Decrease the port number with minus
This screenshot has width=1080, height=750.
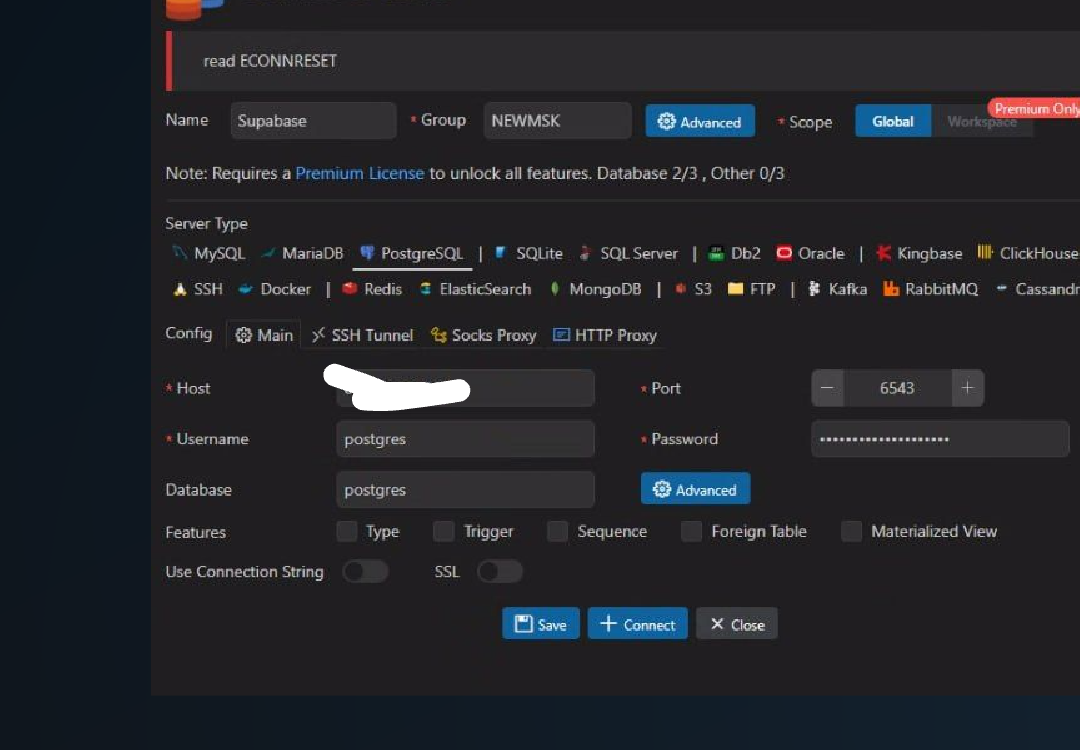coord(827,388)
